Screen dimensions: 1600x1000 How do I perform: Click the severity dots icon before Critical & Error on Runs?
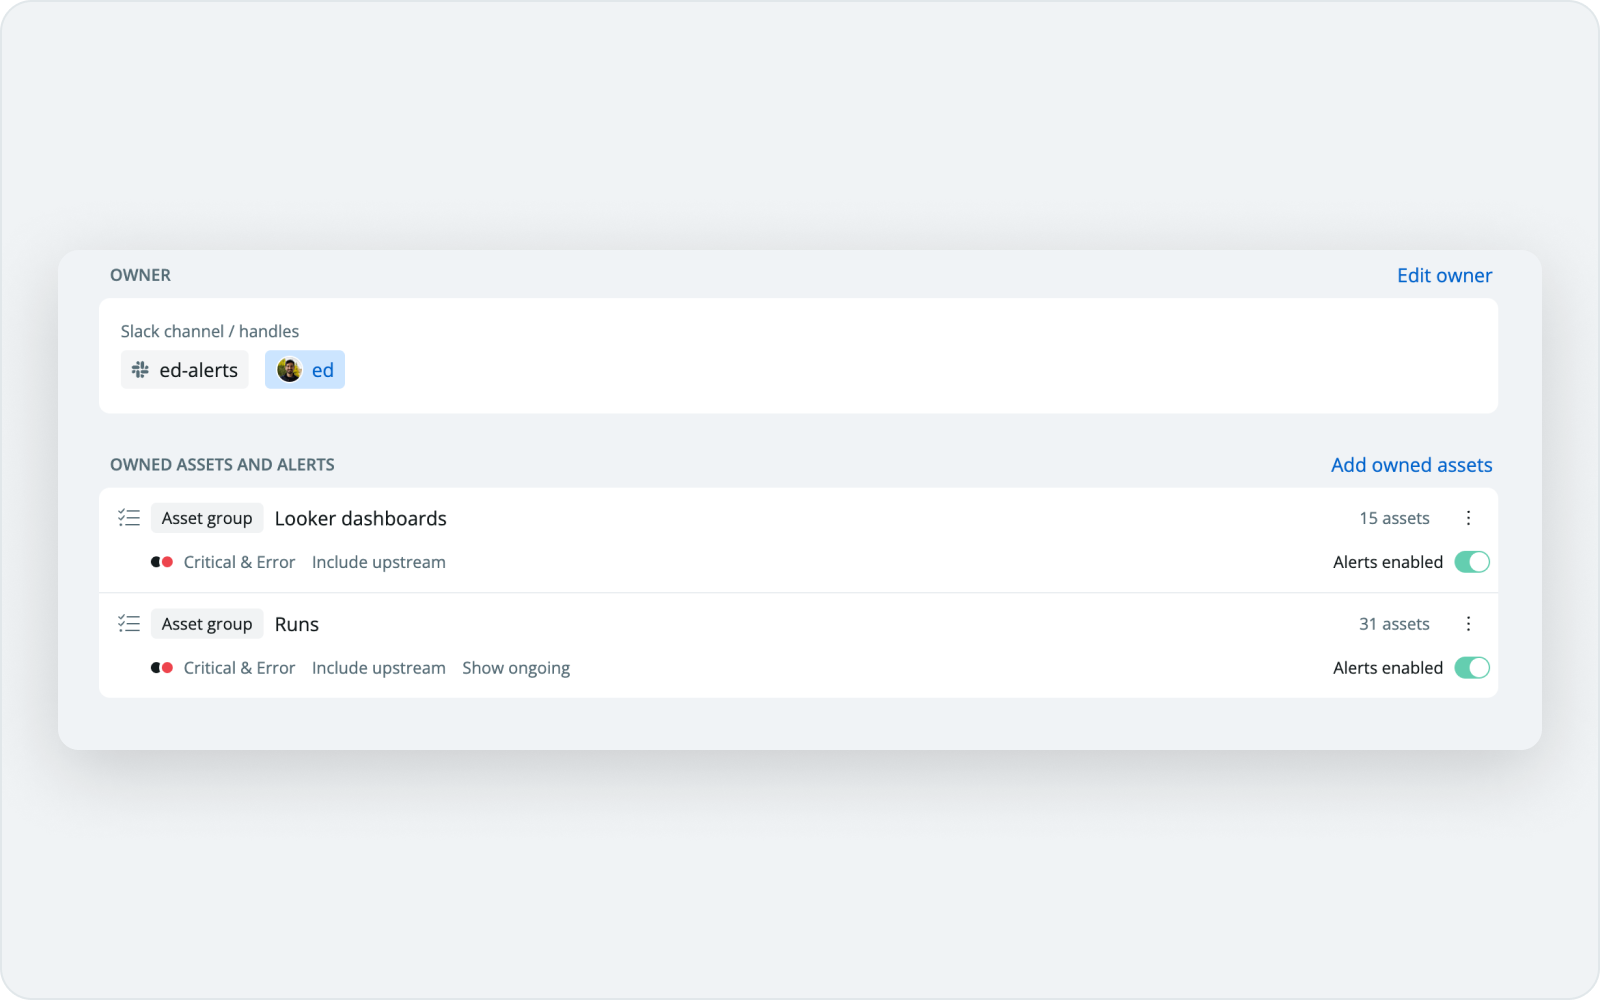pyautogui.click(x=162, y=667)
